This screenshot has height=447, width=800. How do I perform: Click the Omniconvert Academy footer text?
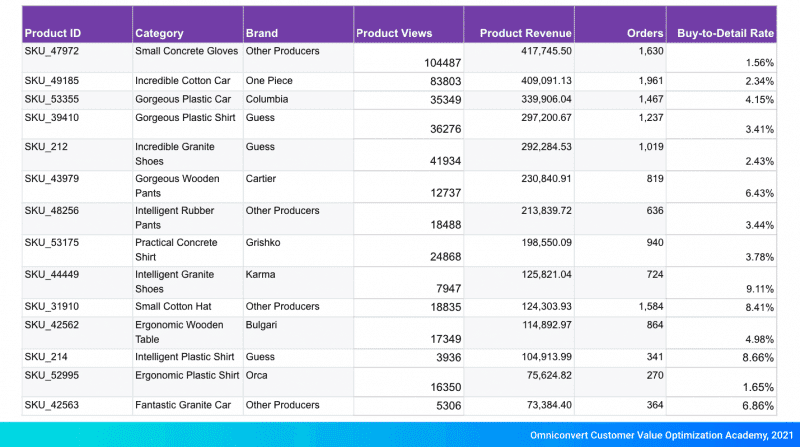click(x=662, y=436)
